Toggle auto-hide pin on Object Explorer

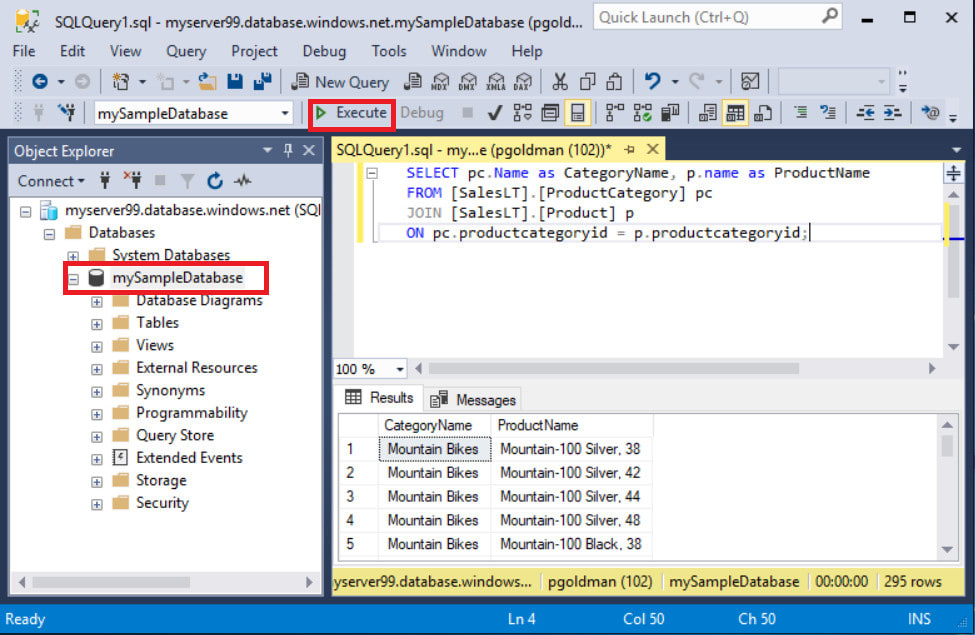point(287,151)
